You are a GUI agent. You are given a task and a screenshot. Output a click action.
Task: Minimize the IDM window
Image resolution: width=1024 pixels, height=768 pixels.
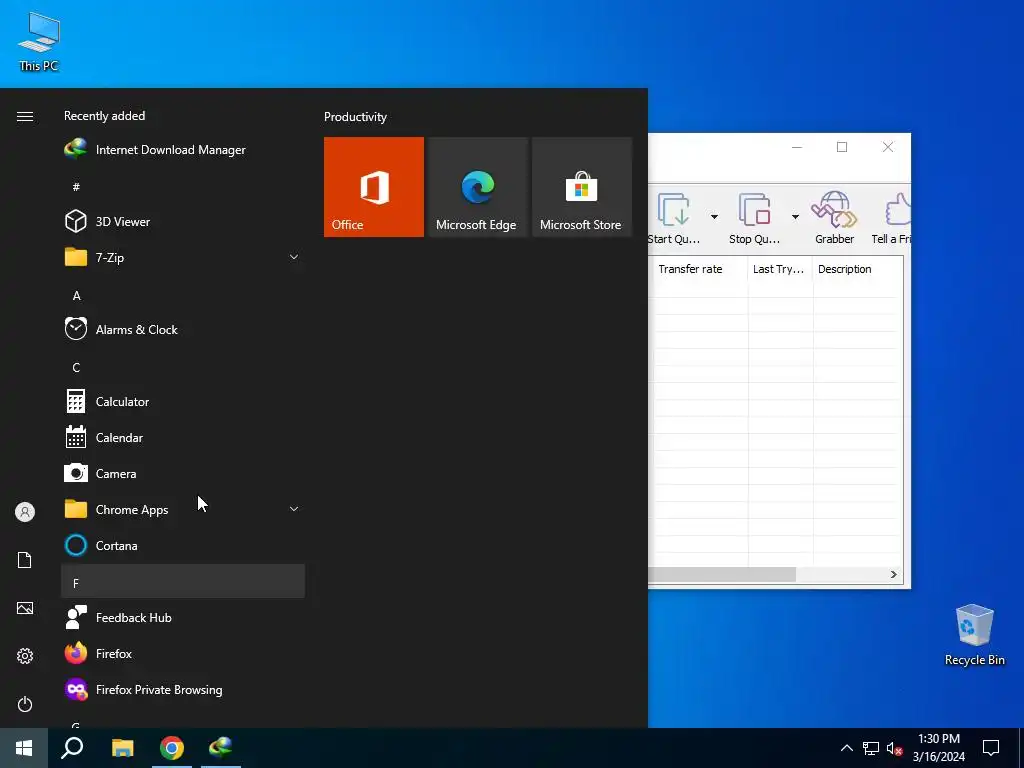click(797, 147)
